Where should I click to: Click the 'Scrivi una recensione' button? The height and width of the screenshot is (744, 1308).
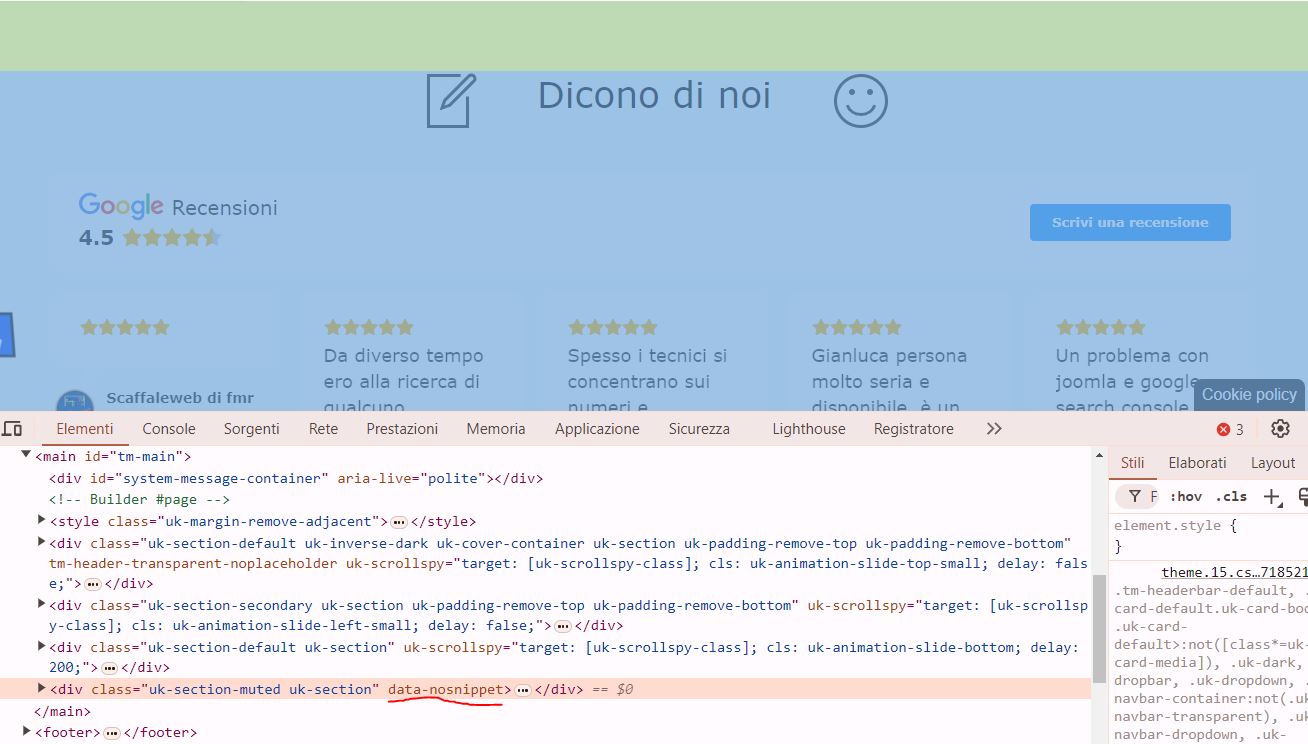click(x=1130, y=222)
